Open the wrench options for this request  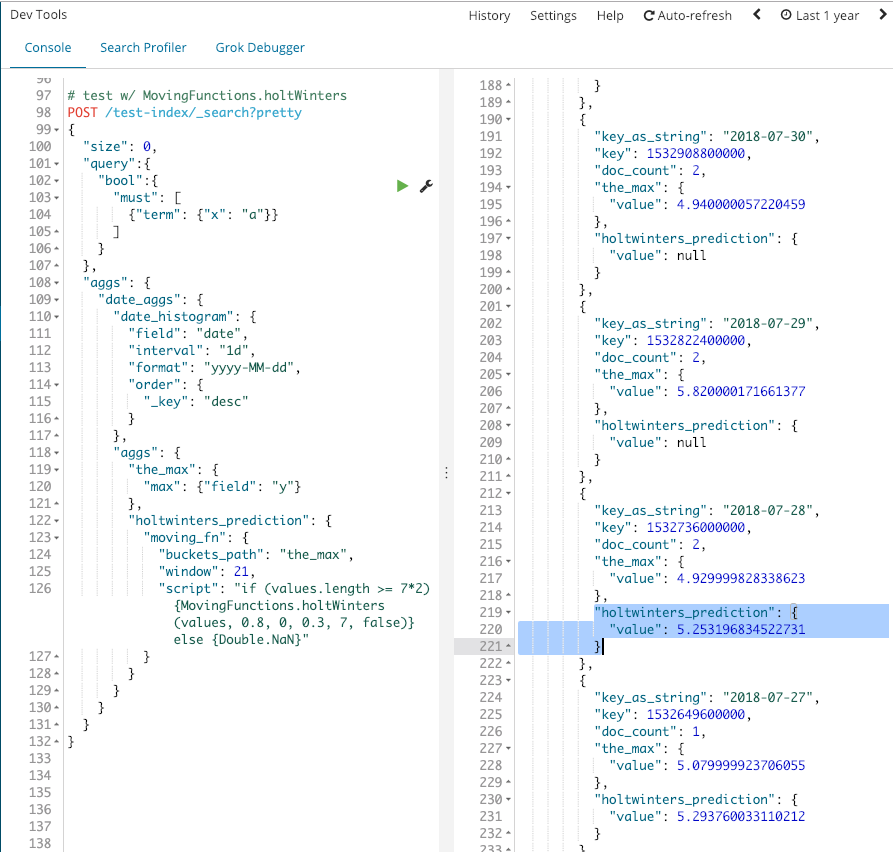[426, 186]
